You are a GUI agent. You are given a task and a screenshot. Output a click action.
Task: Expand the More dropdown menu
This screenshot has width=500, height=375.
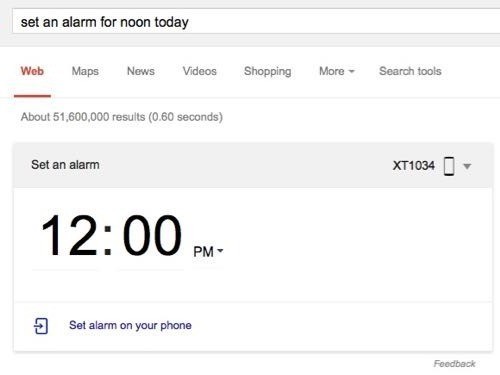coord(337,71)
